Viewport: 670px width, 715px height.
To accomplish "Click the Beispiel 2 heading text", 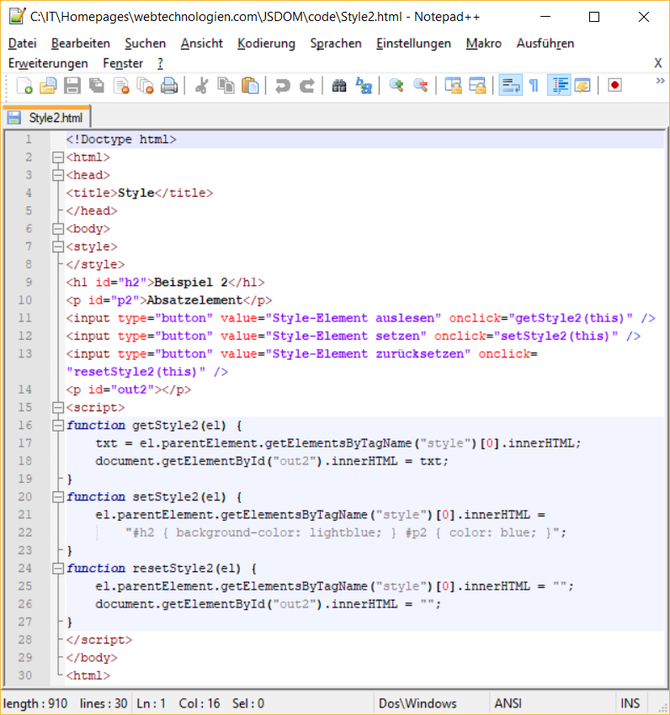I will click(x=191, y=282).
